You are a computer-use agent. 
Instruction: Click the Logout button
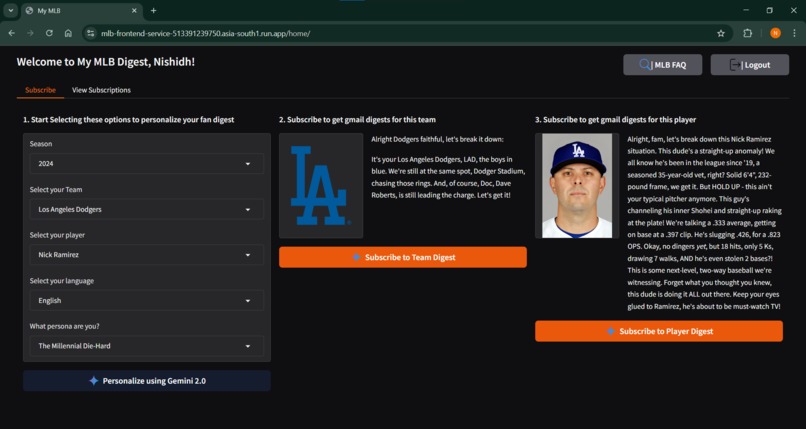coord(750,65)
